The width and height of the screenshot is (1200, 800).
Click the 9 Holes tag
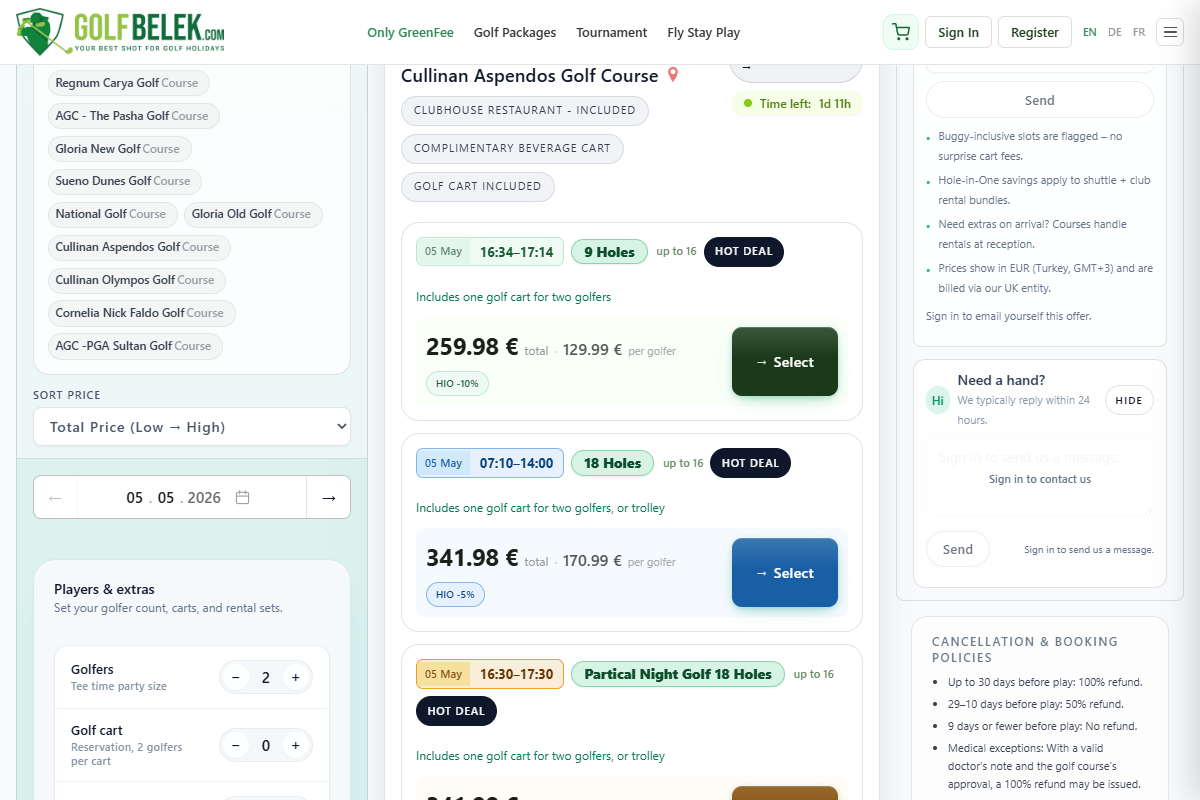coord(609,252)
